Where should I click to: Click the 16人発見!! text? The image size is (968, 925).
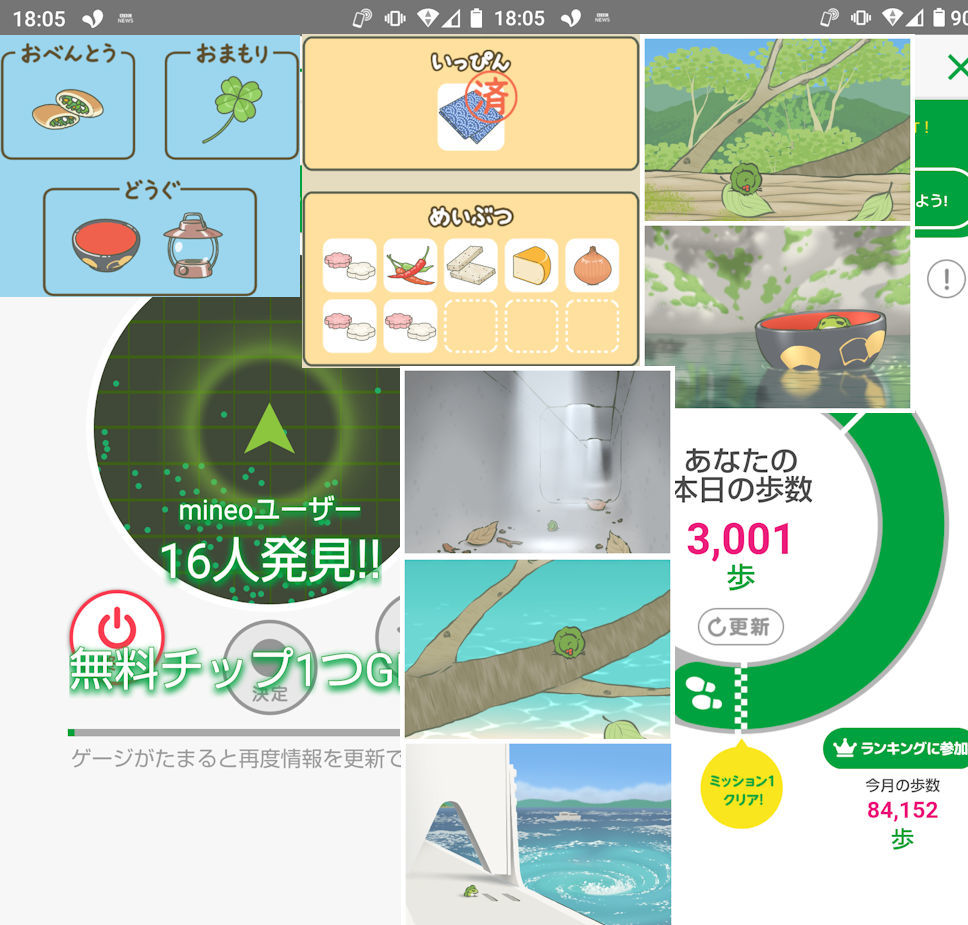[270, 561]
